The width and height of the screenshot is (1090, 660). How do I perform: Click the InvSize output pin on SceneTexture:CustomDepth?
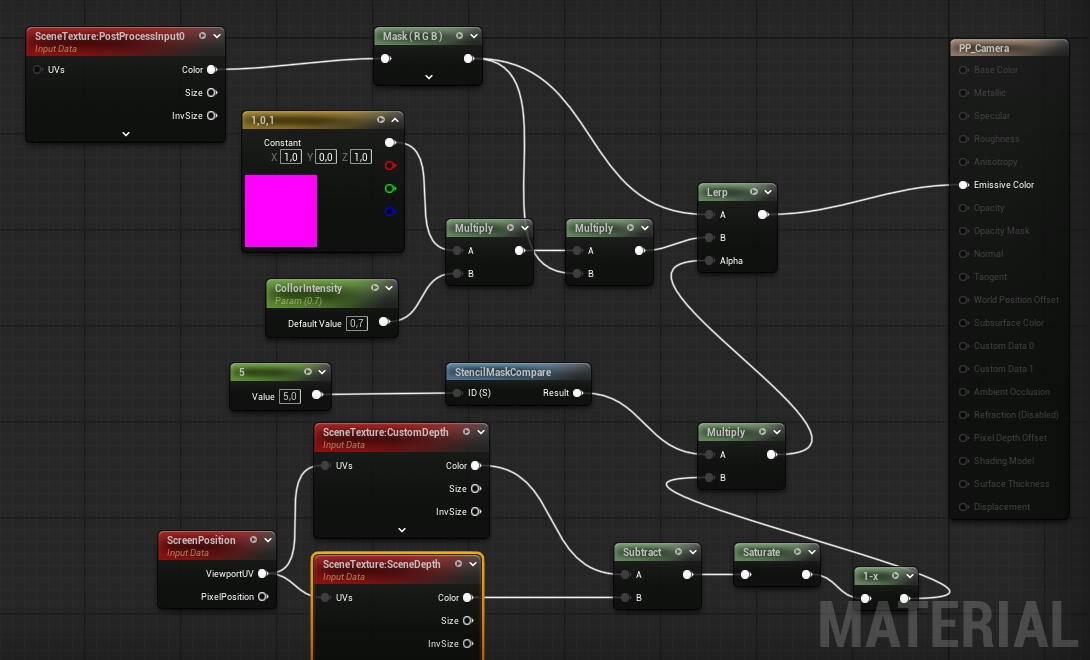click(x=476, y=512)
